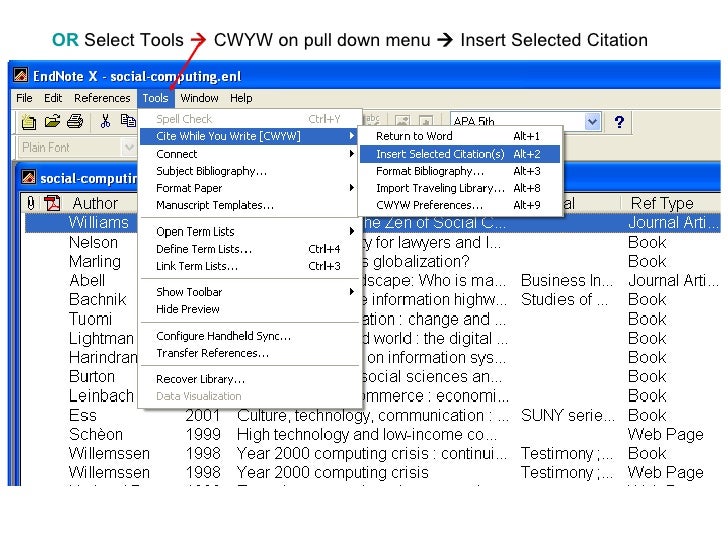Click 'High technology and low-income co...' title
728x546 pixels.
367,434
